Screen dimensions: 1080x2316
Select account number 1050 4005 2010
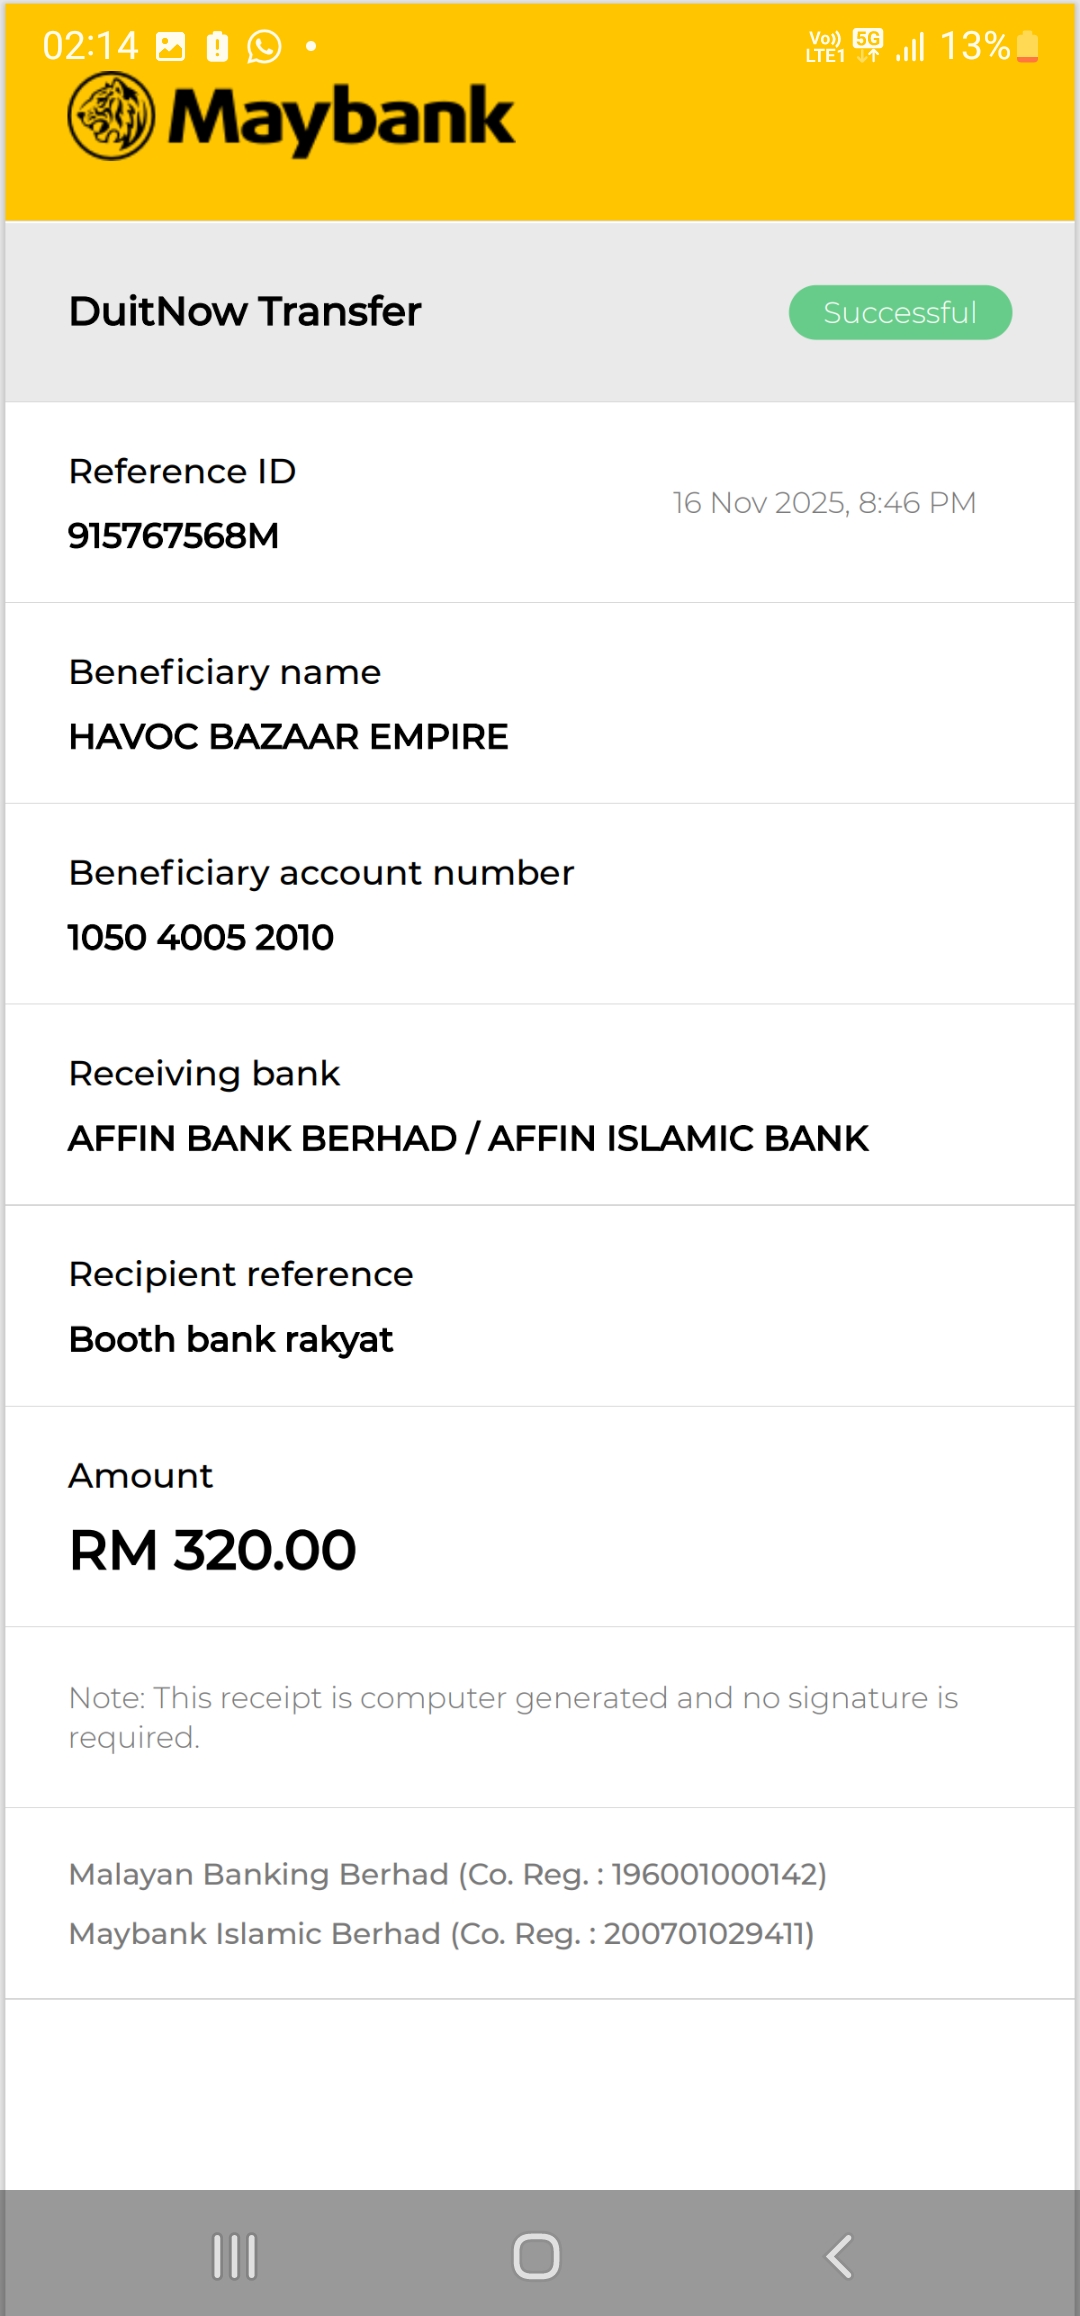pyautogui.click(x=201, y=938)
